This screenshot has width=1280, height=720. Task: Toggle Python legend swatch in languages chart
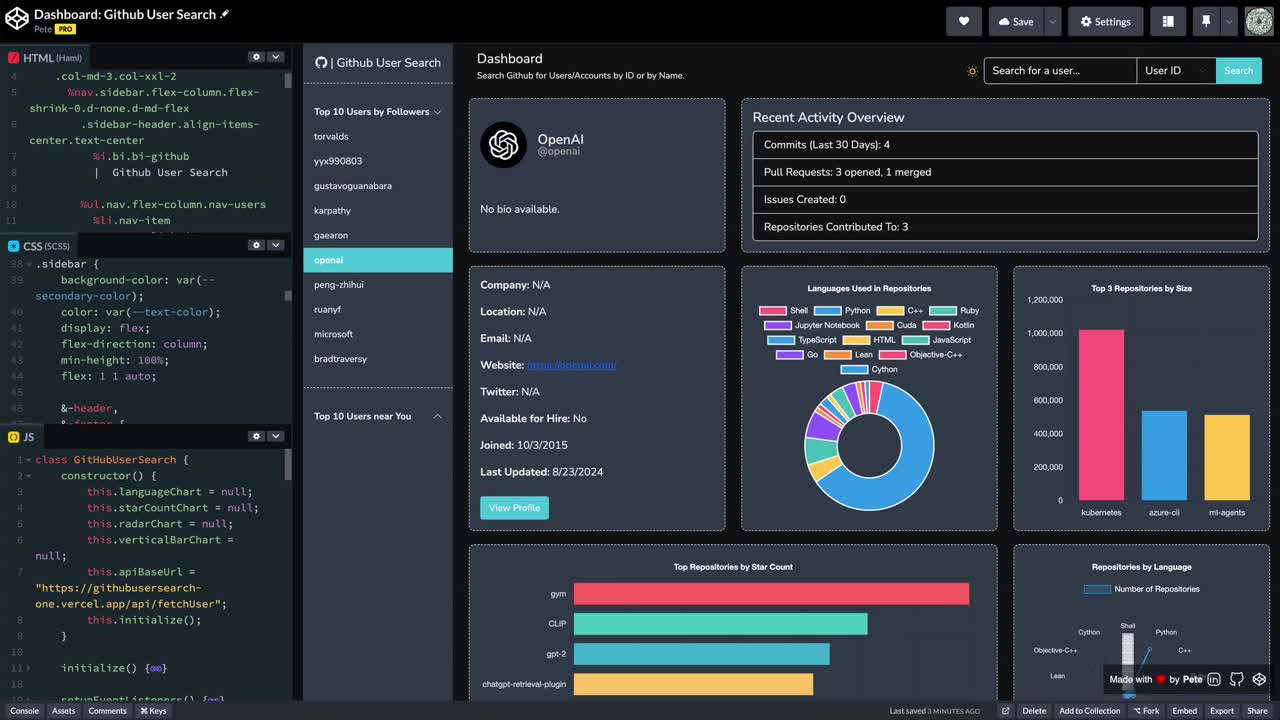tap(827, 311)
